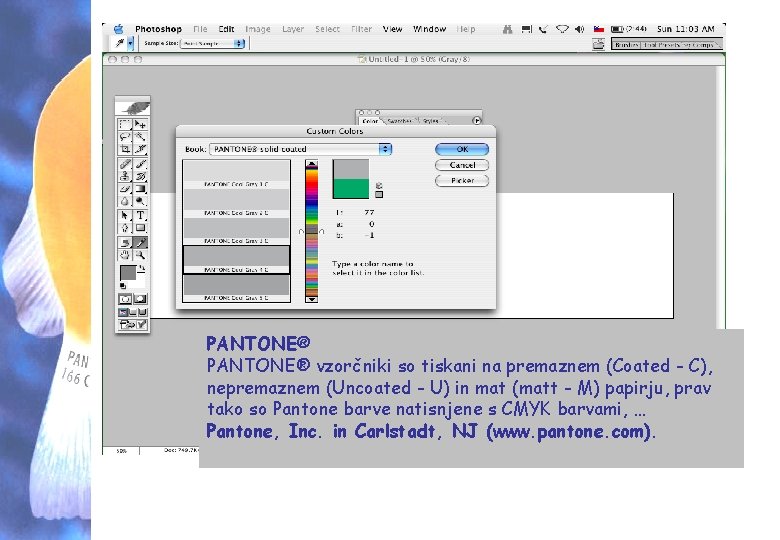Switch to Full Screen with menu bar
The height and width of the screenshot is (540, 780).
133,312
